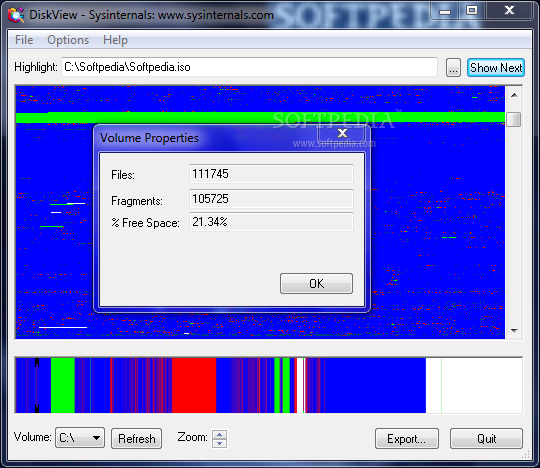Open the Help menu
Screen dimensions: 540x468
[x=115, y=40]
